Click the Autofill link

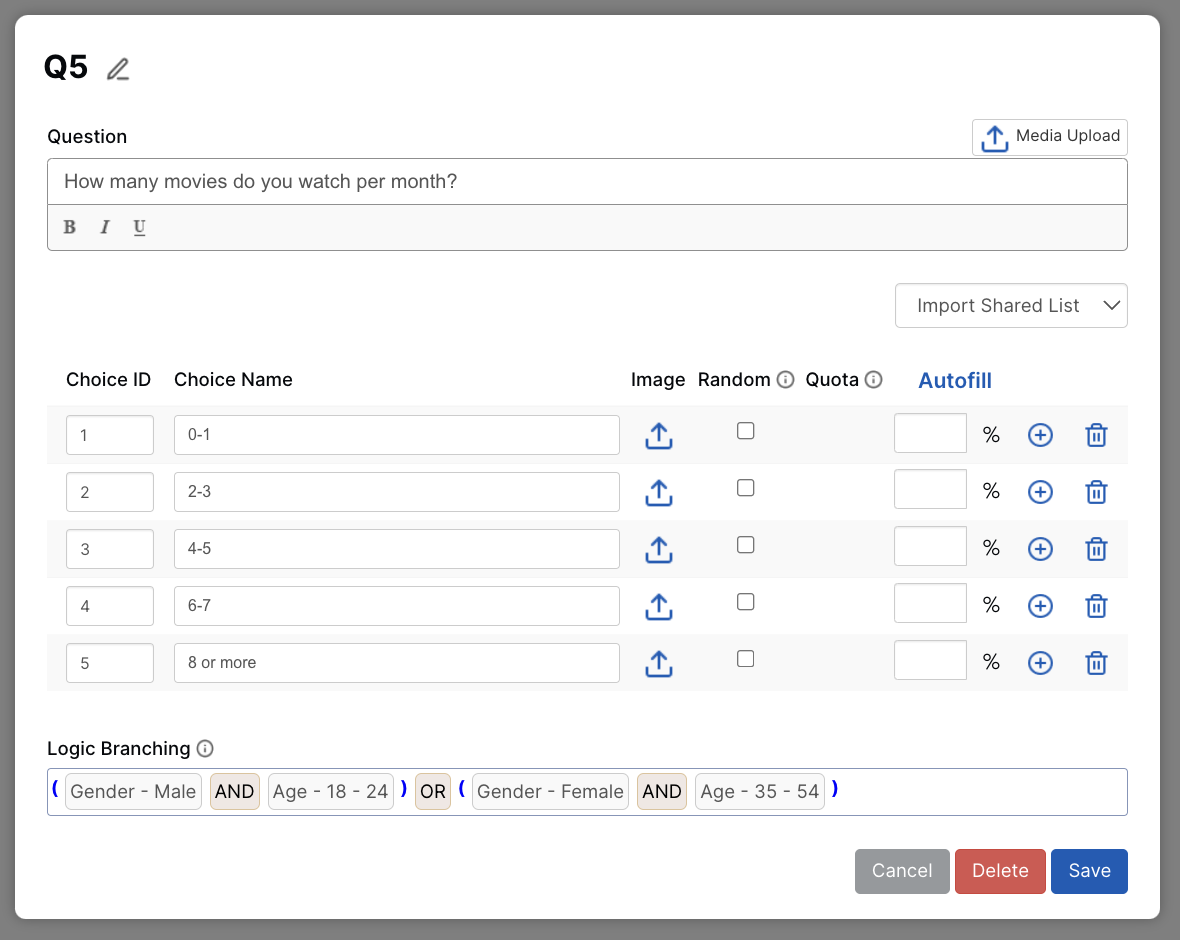point(954,380)
